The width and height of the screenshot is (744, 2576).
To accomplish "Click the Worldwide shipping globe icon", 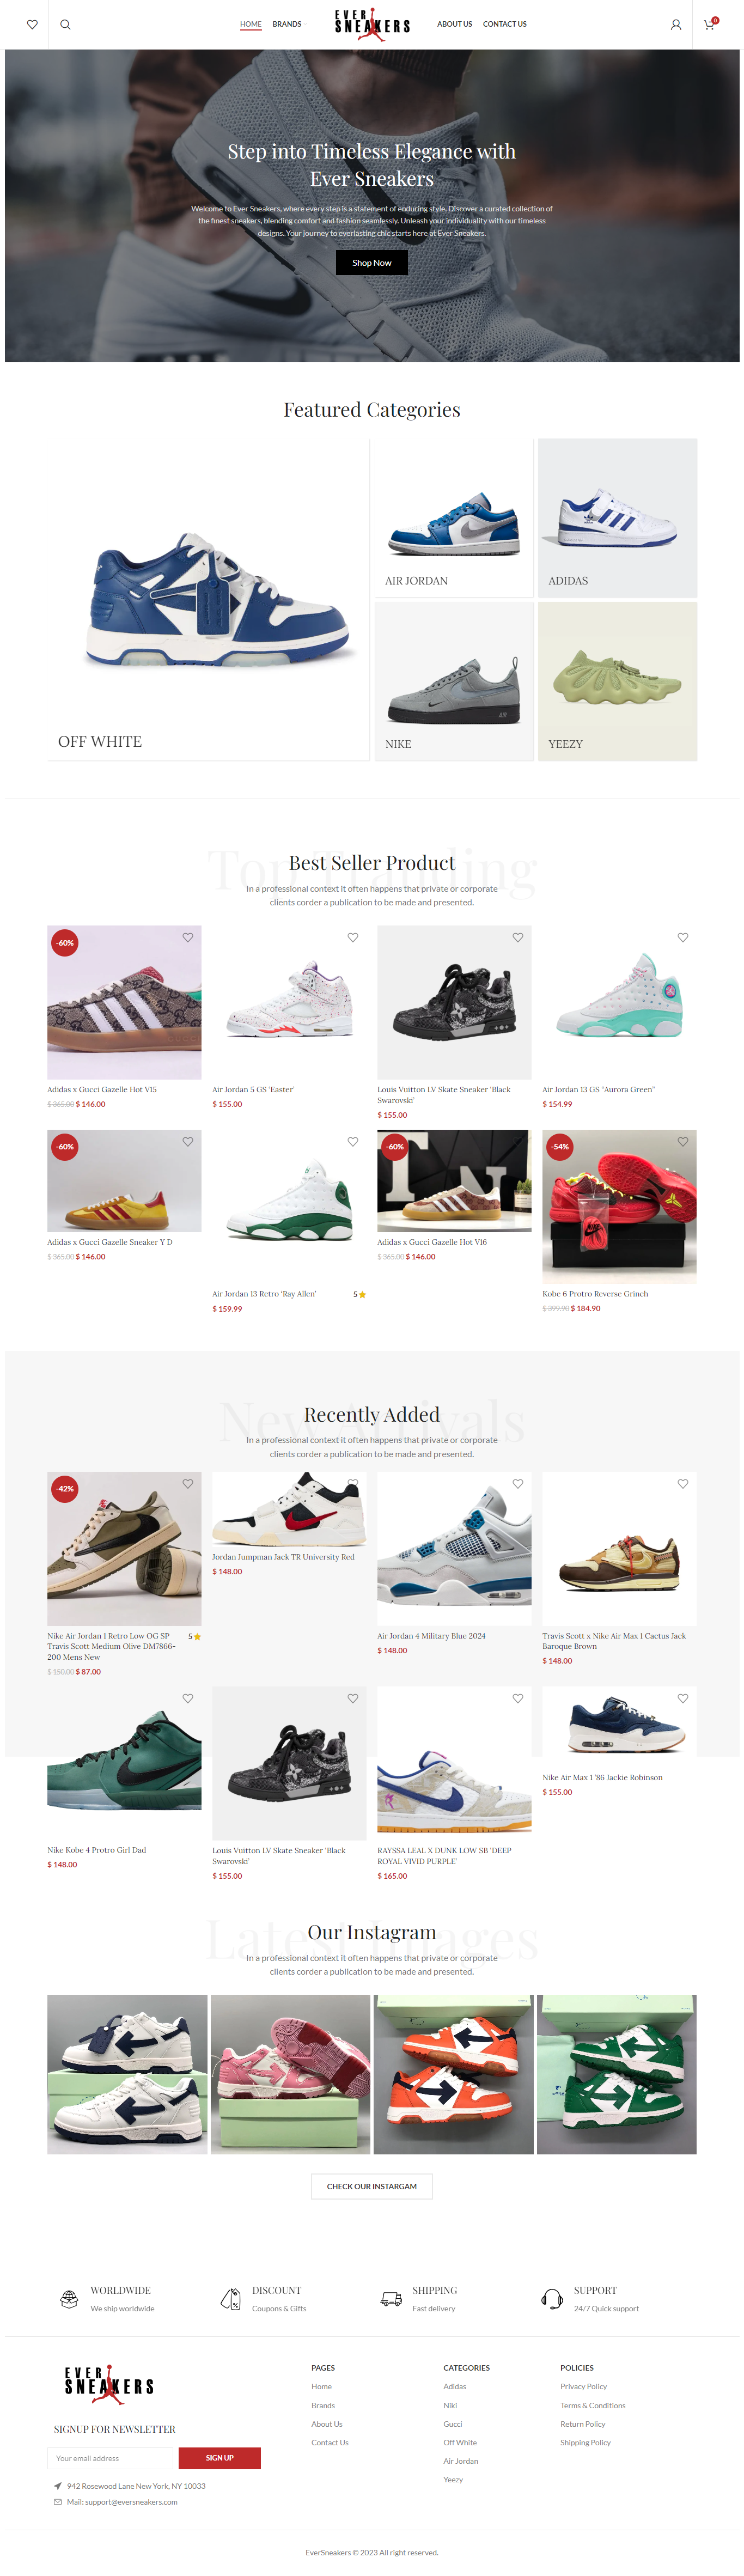I will coord(69,2299).
